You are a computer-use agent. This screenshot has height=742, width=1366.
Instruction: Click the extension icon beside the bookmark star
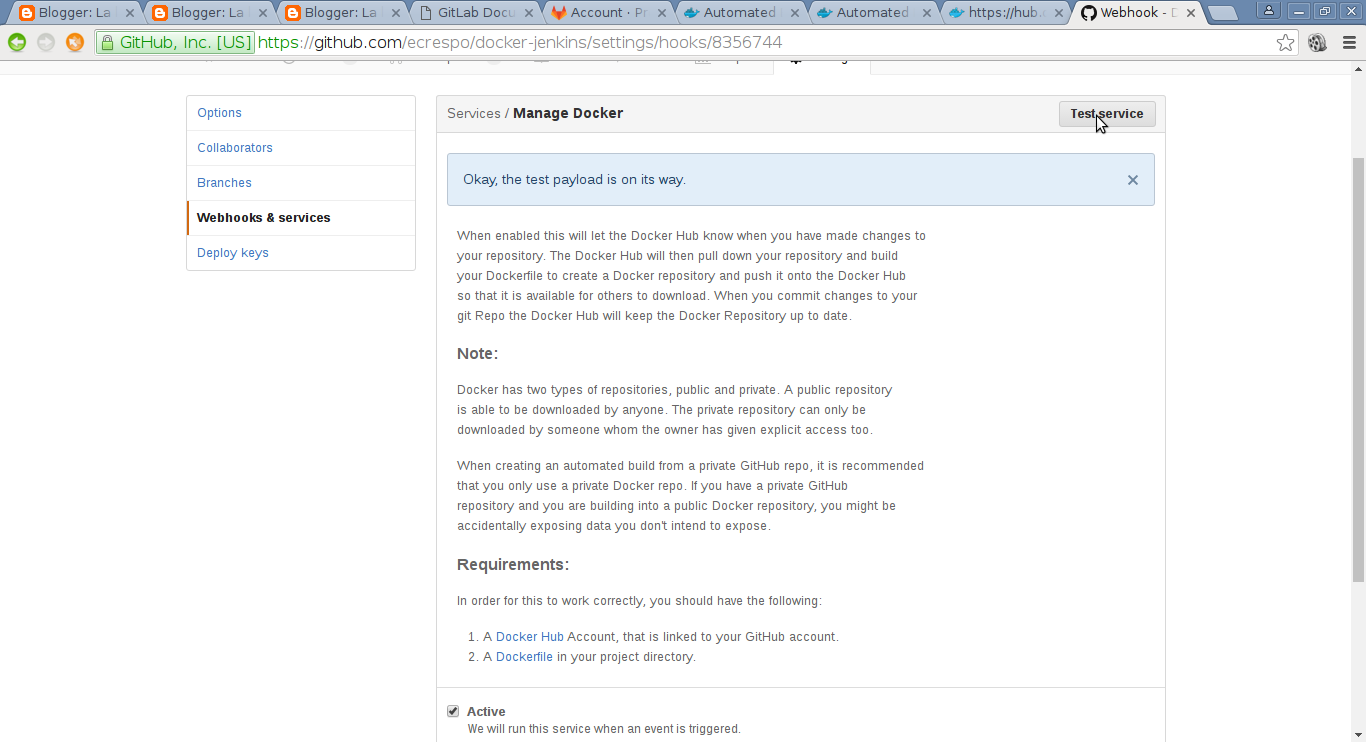coord(1317,43)
